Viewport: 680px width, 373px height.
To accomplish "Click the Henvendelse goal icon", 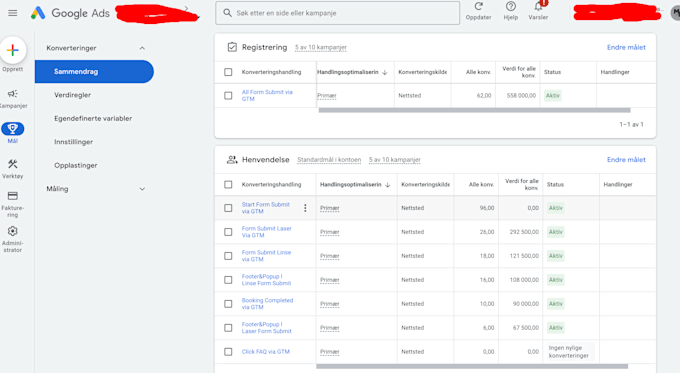I will click(232, 160).
